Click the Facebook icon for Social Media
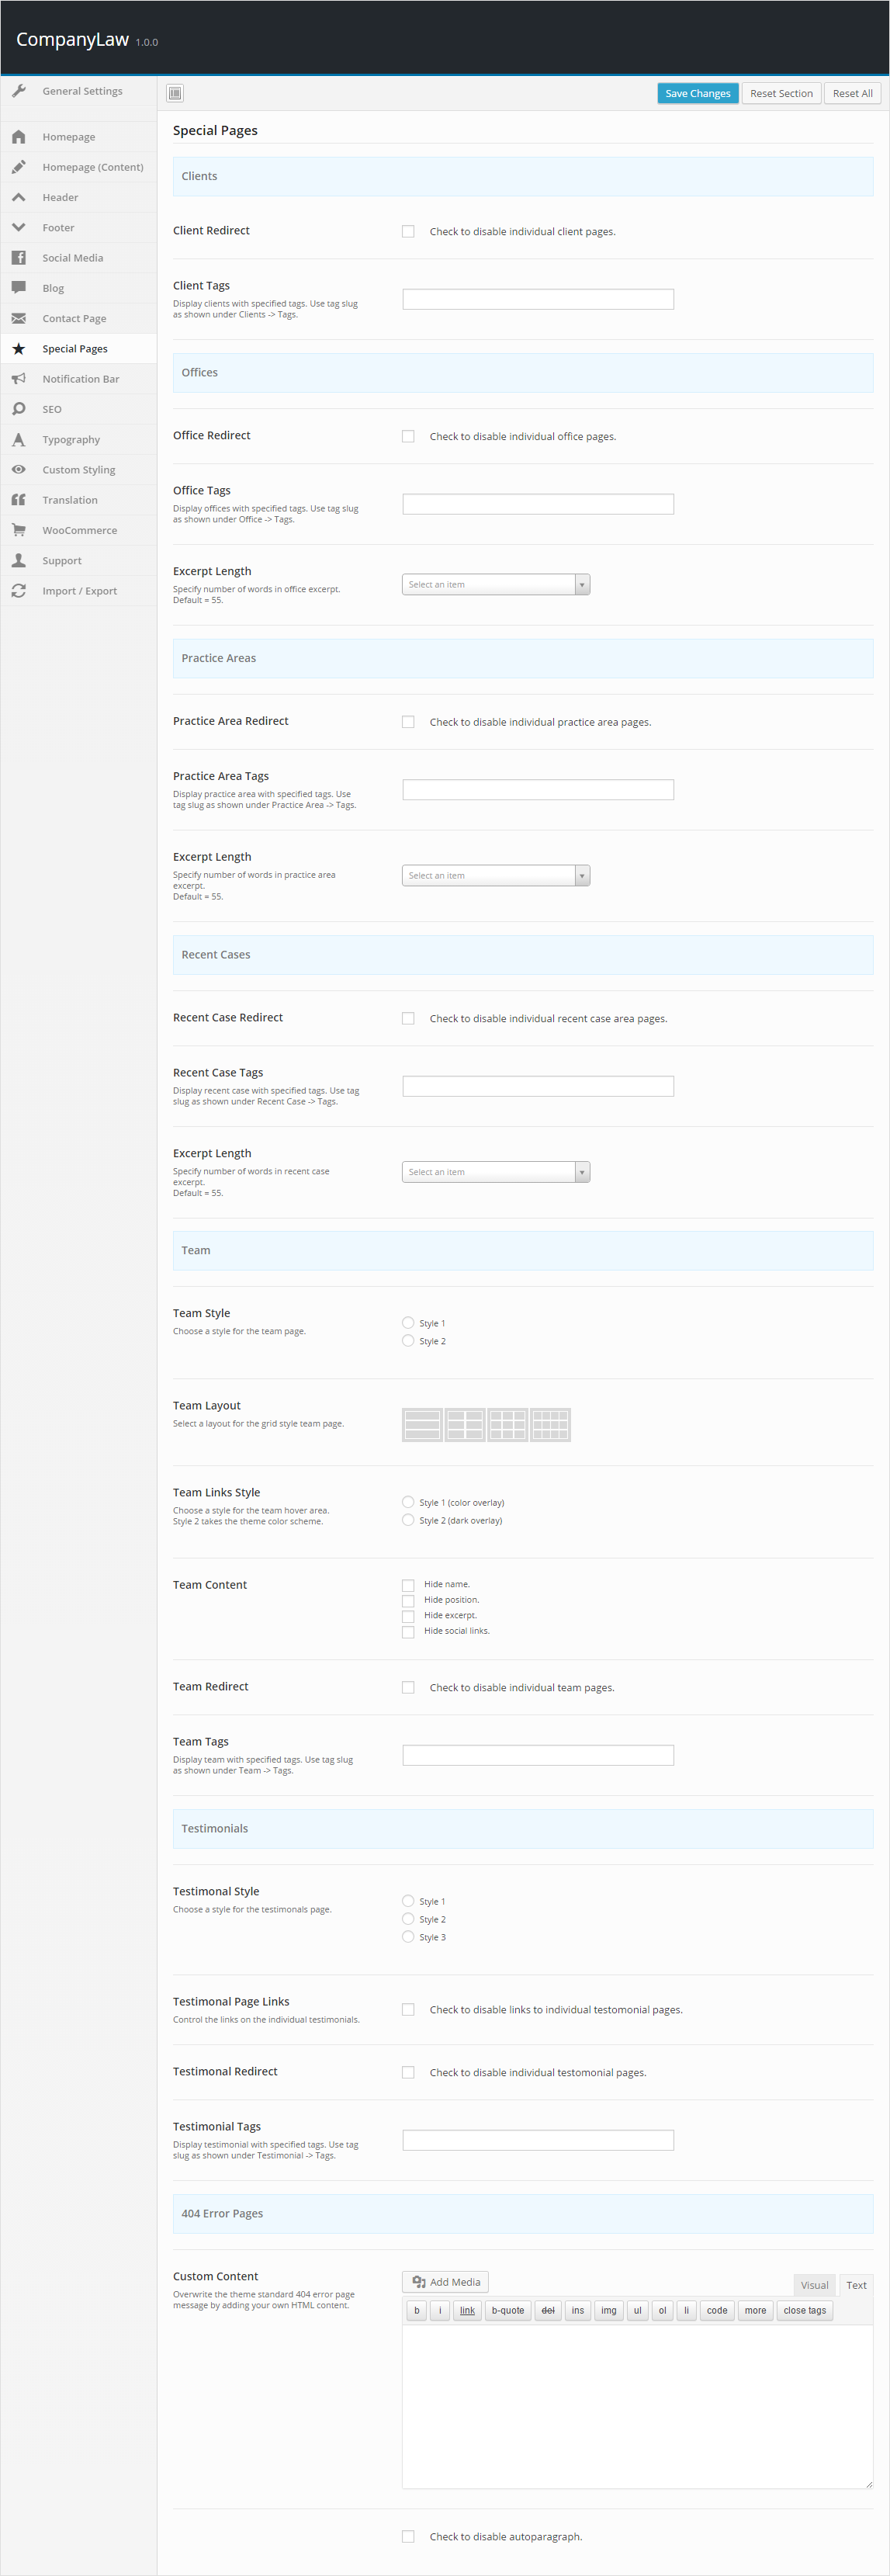The width and height of the screenshot is (890, 2576). (x=19, y=258)
